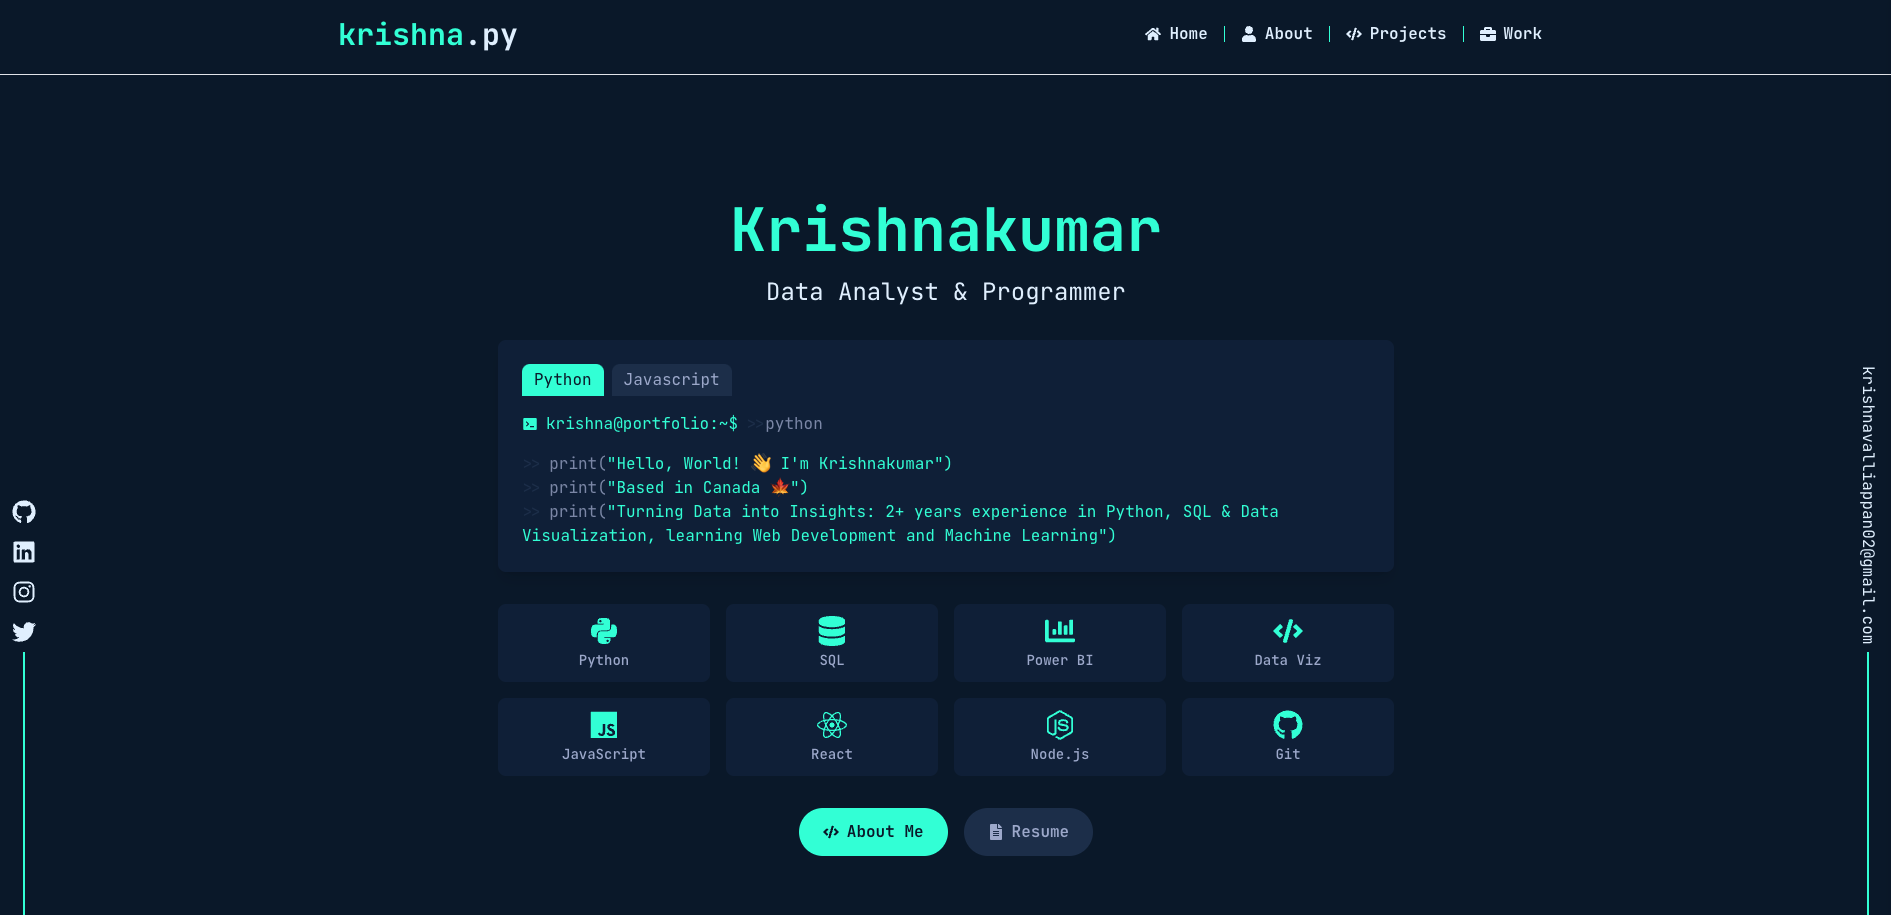Click the krishna.py site logo

(x=427, y=35)
